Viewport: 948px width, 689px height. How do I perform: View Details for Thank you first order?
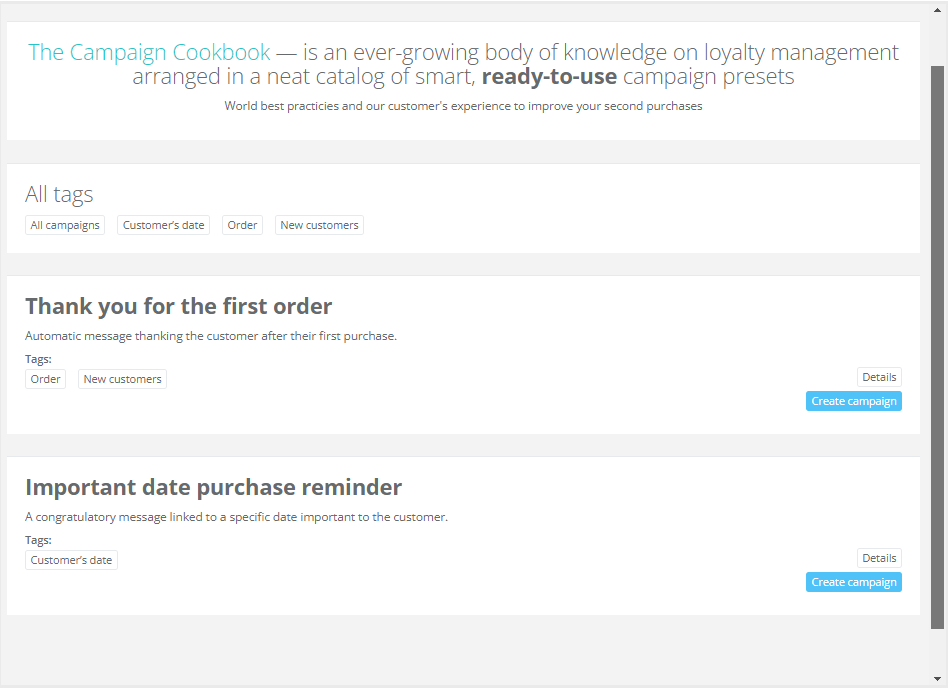click(x=879, y=377)
